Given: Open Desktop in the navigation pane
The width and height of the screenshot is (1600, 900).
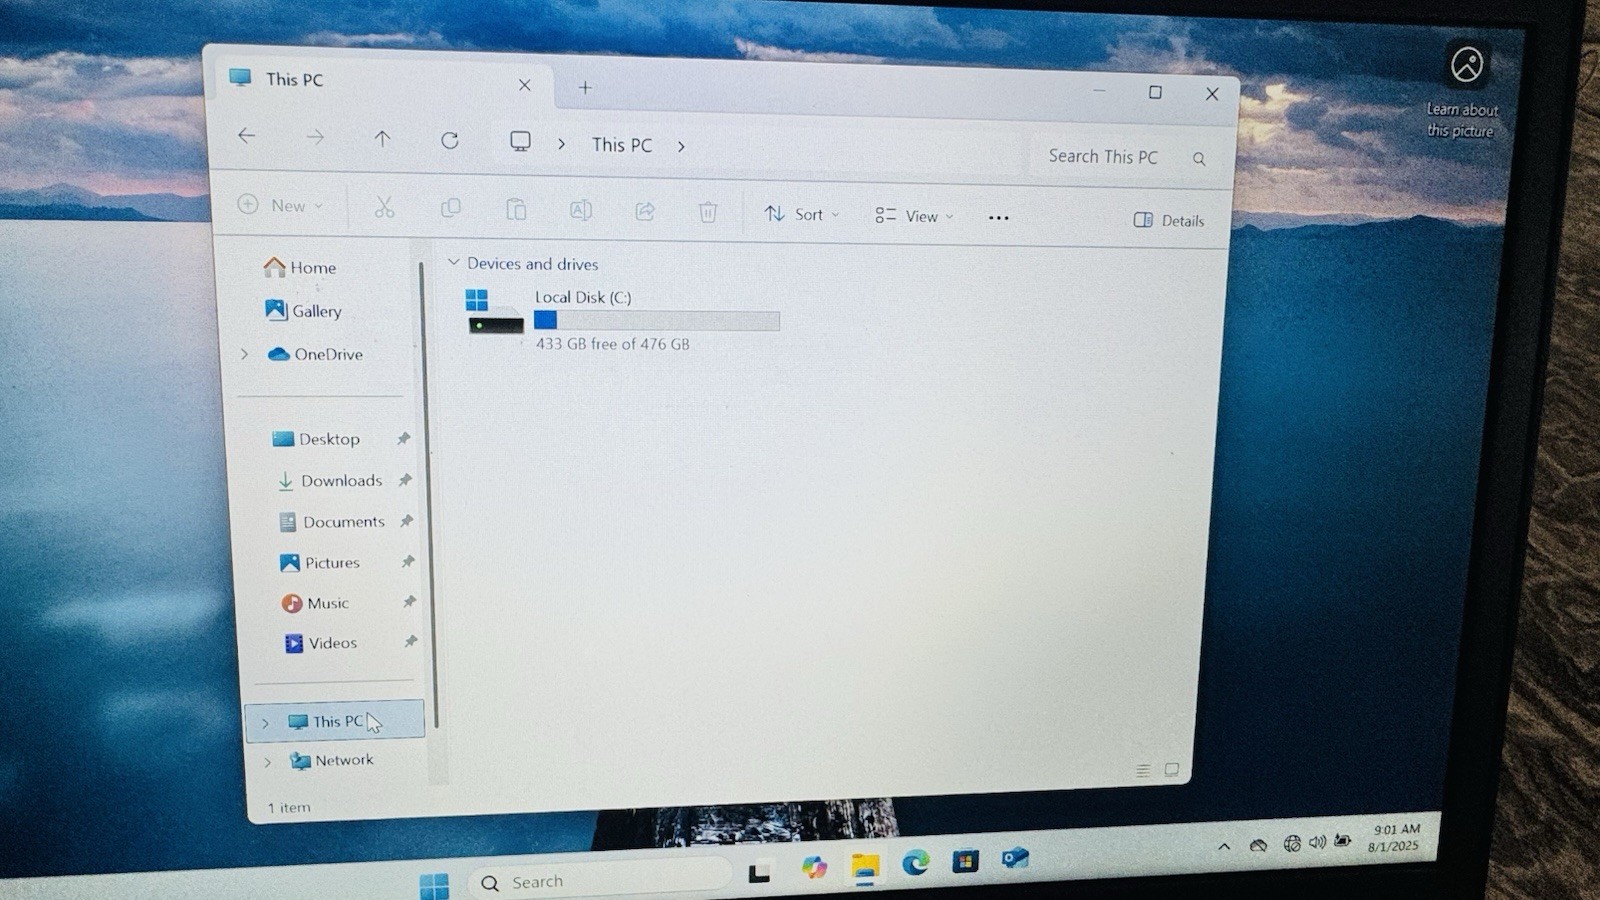Looking at the screenshot, I should click(x=315, y=438).
